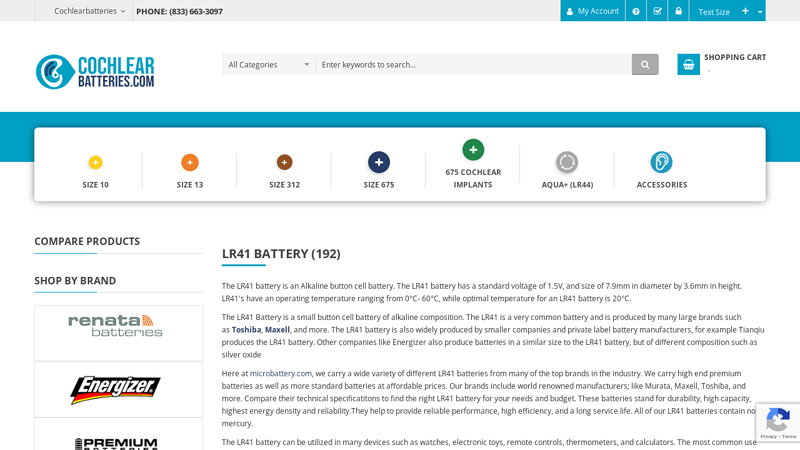Choose the Accessories ear icon

(661, 162)
